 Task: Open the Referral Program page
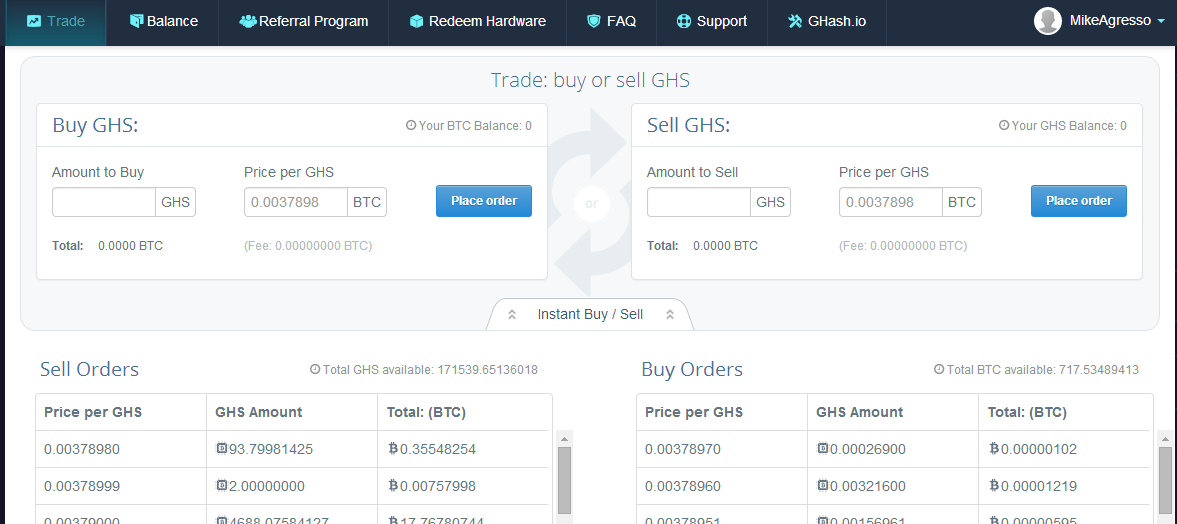click(x=304, y=22)
